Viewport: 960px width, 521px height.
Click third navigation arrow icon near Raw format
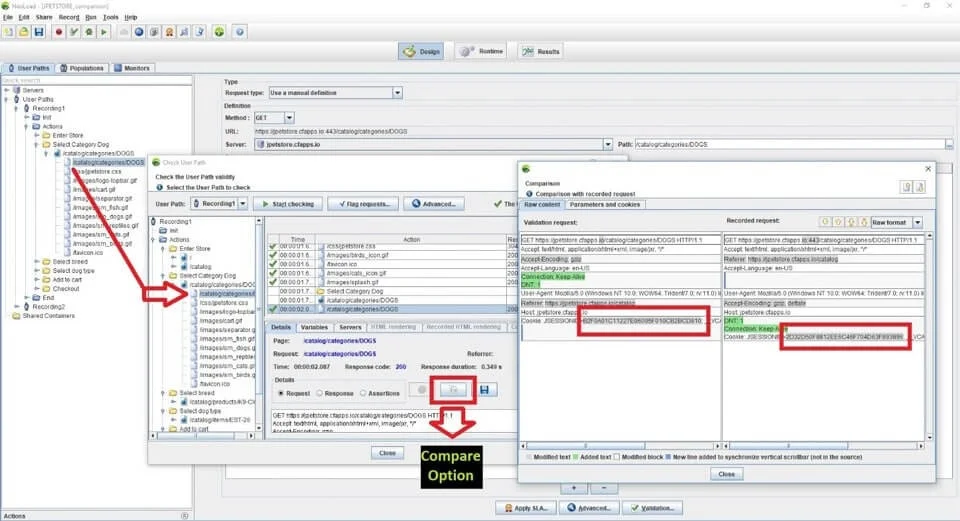pos(851,222)
